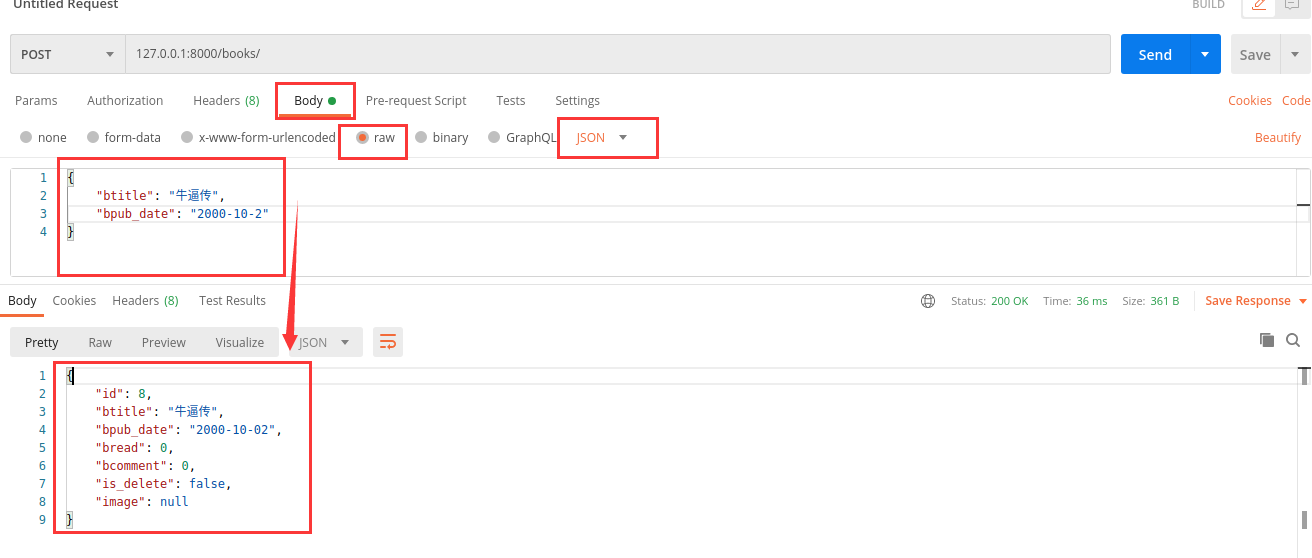This screenshot has width=1312, height=558.
Task: Open the Save options dropdown arrow
Action: (x=1296, y=54)
